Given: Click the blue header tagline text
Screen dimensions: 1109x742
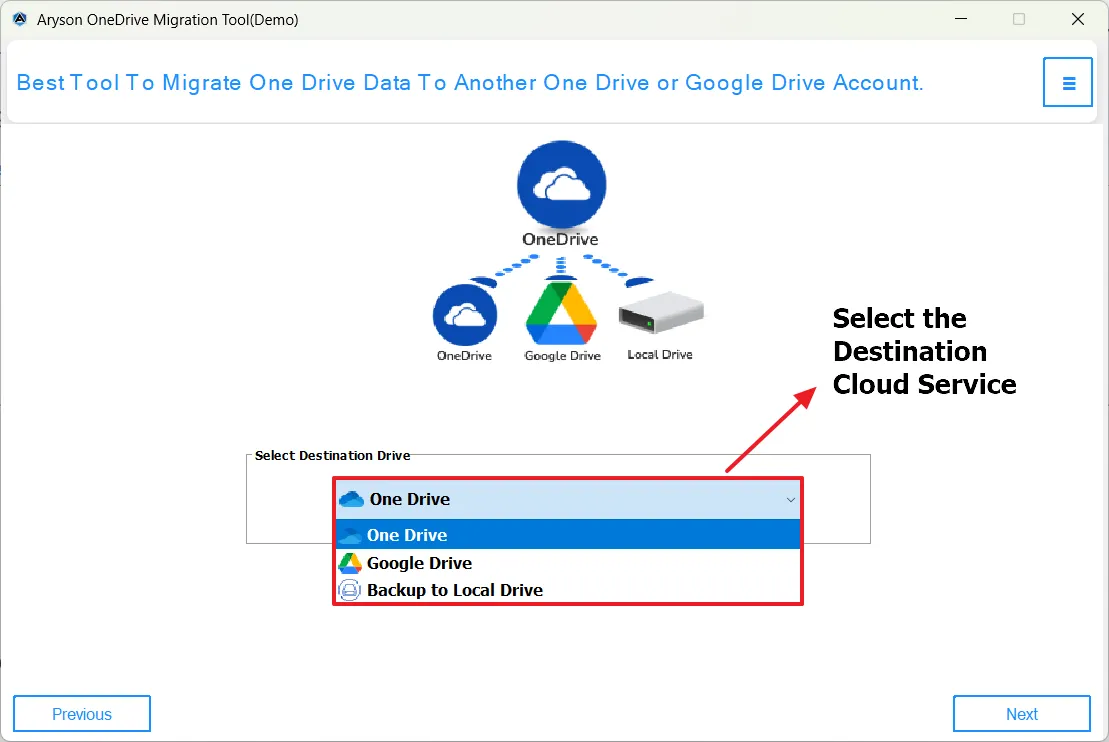Looking at the screenshot, I should pyautogui.click(x=470, y=83).
